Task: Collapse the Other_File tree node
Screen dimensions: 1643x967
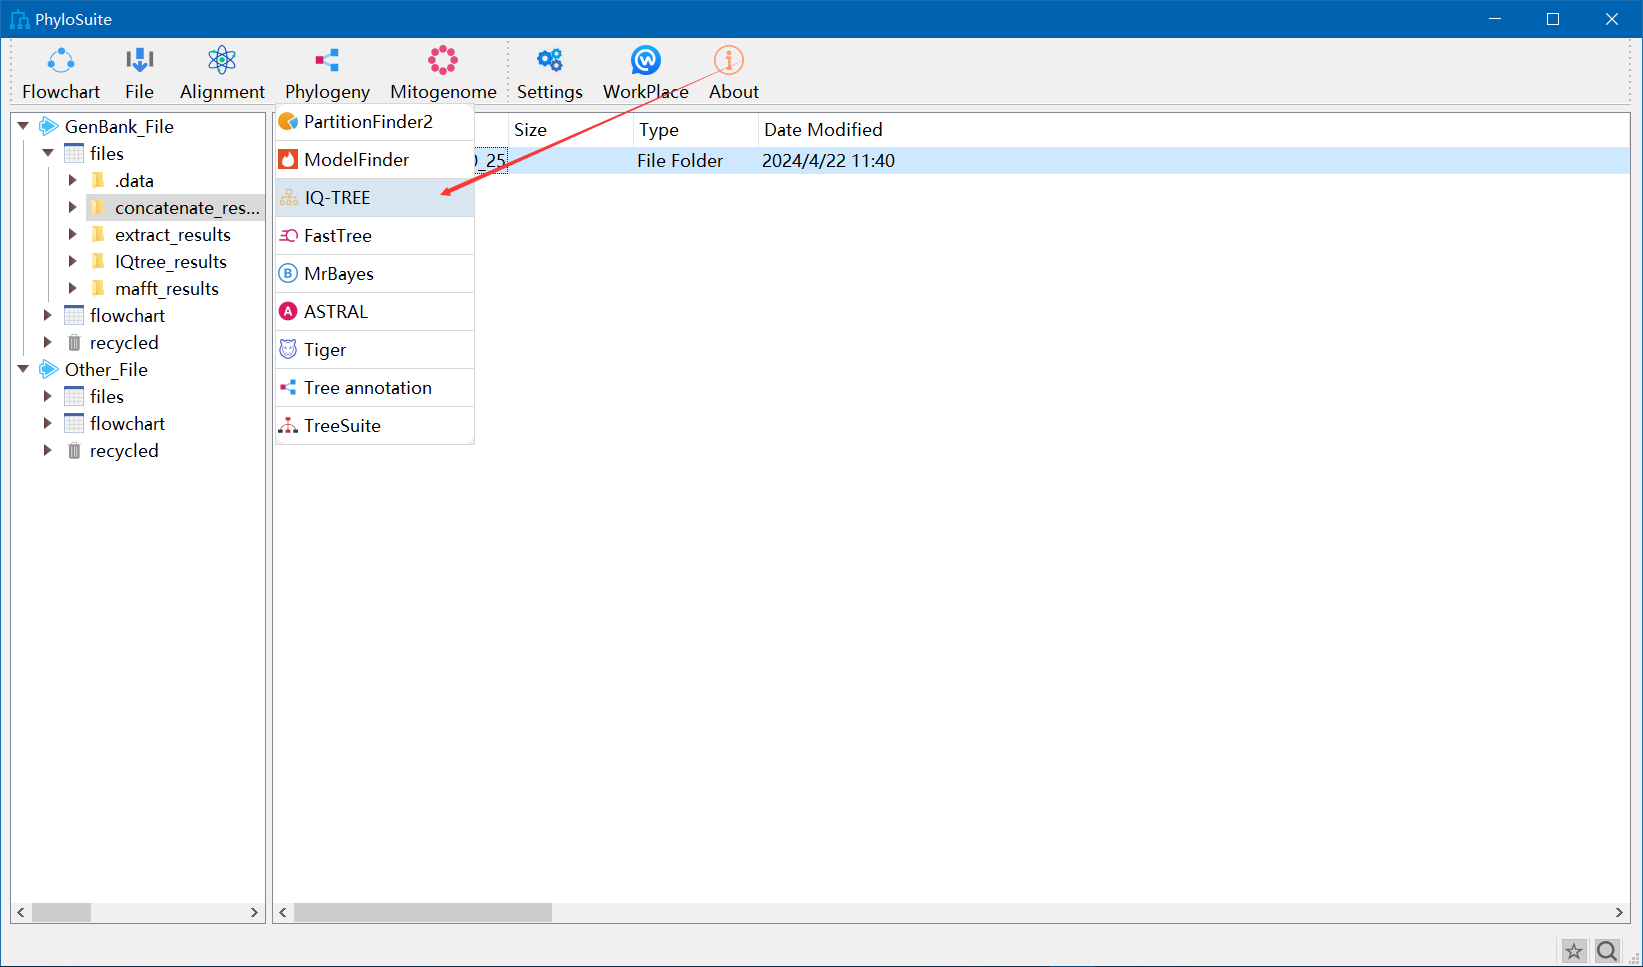Action: (23, 369)
